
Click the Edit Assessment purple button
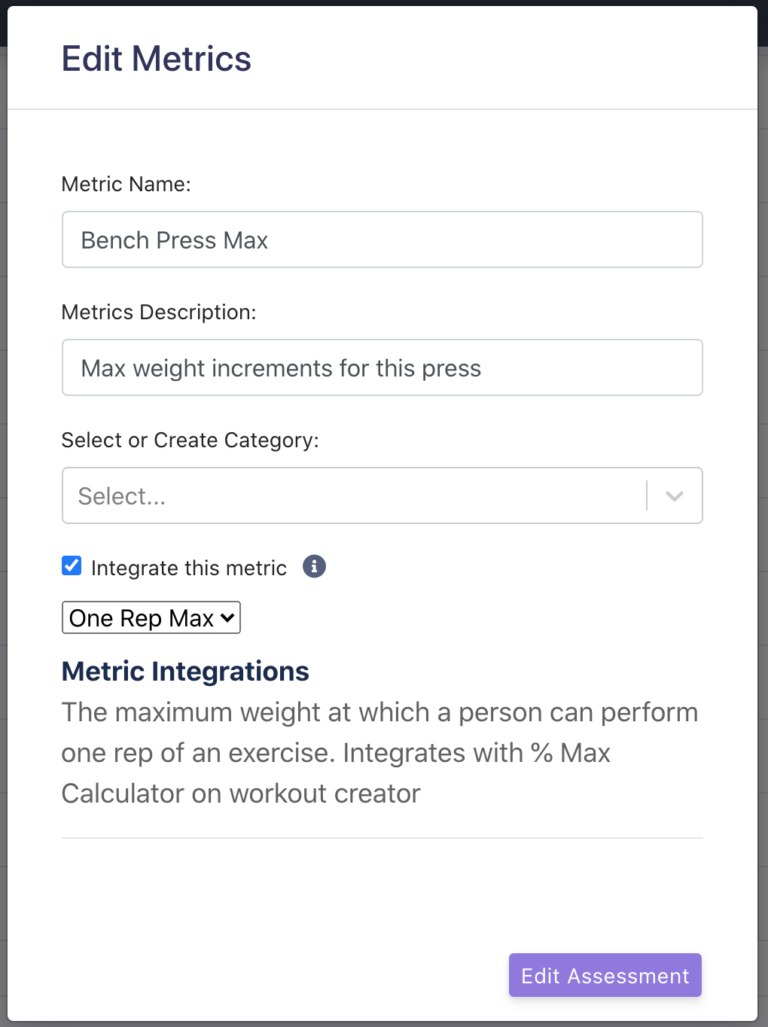[x=604, y=974]
